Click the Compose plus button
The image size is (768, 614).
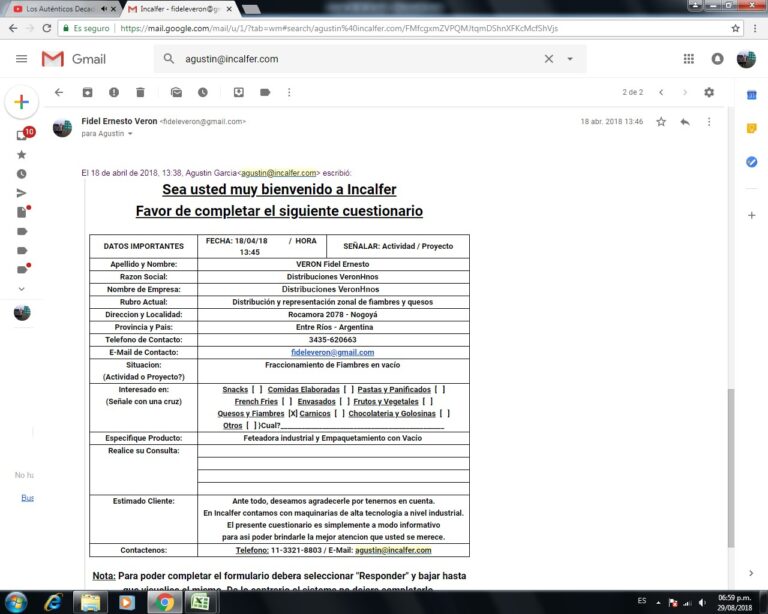point(21,102)
